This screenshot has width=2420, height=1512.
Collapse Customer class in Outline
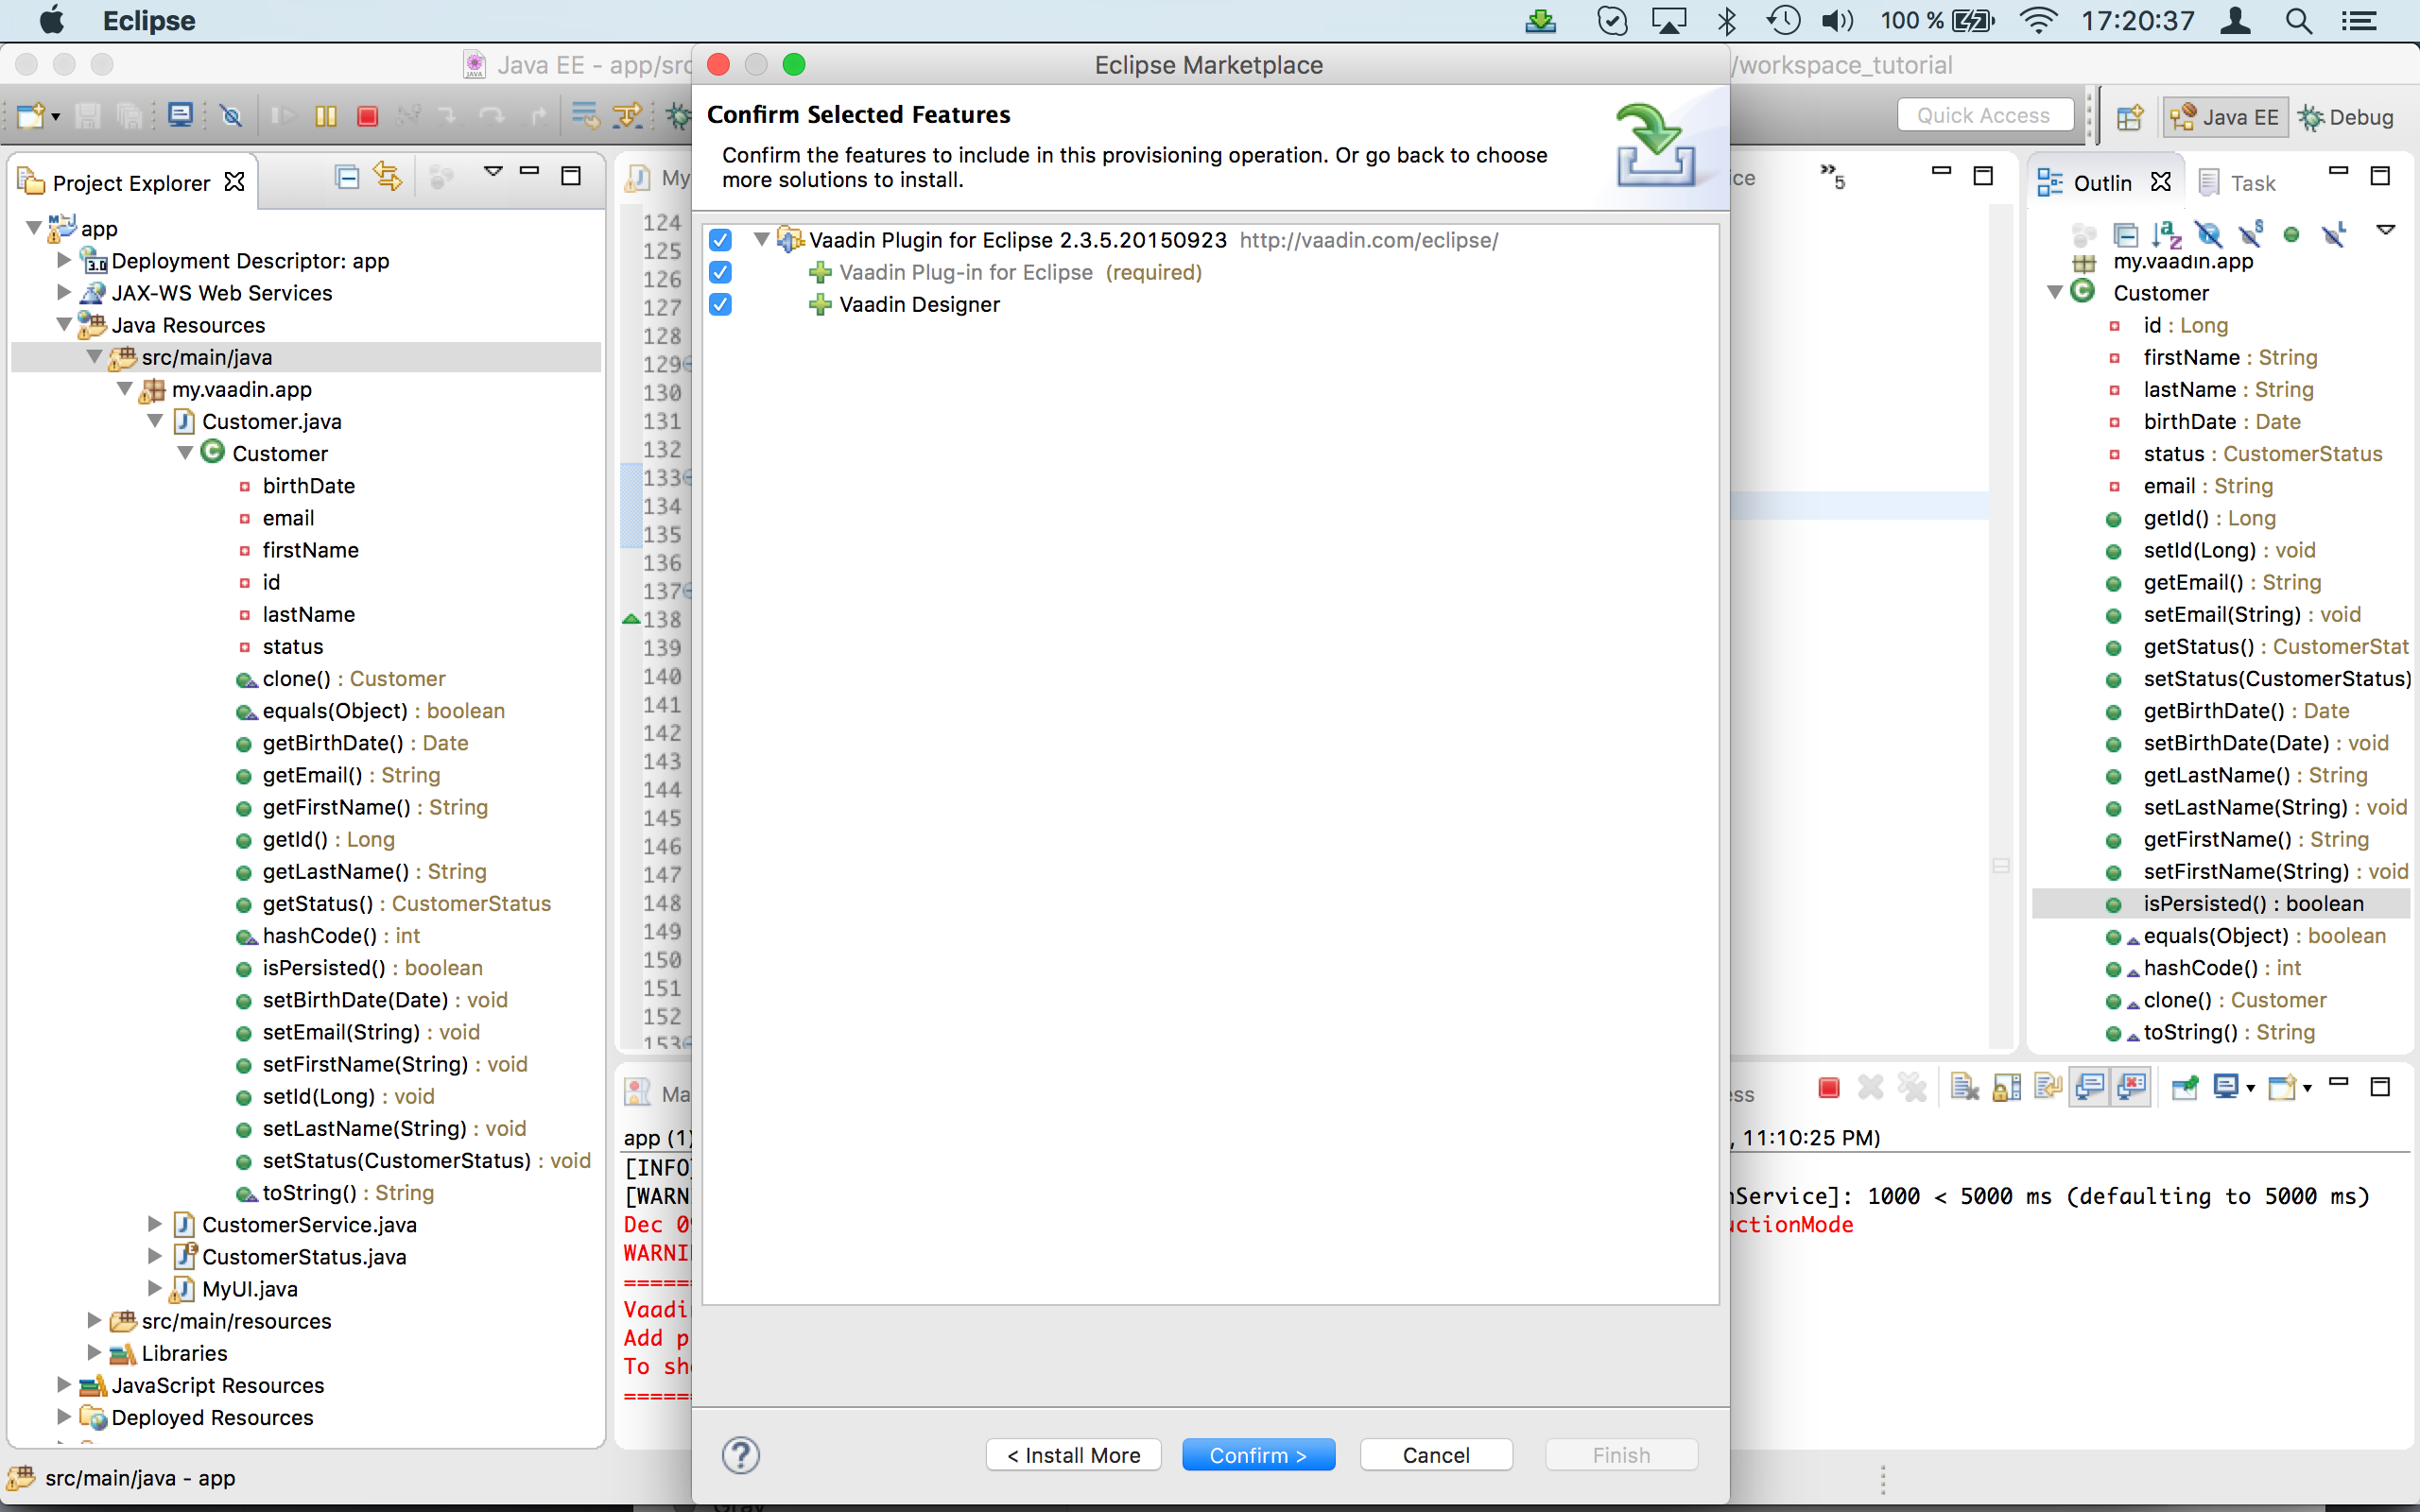(x=2056, y=293)
